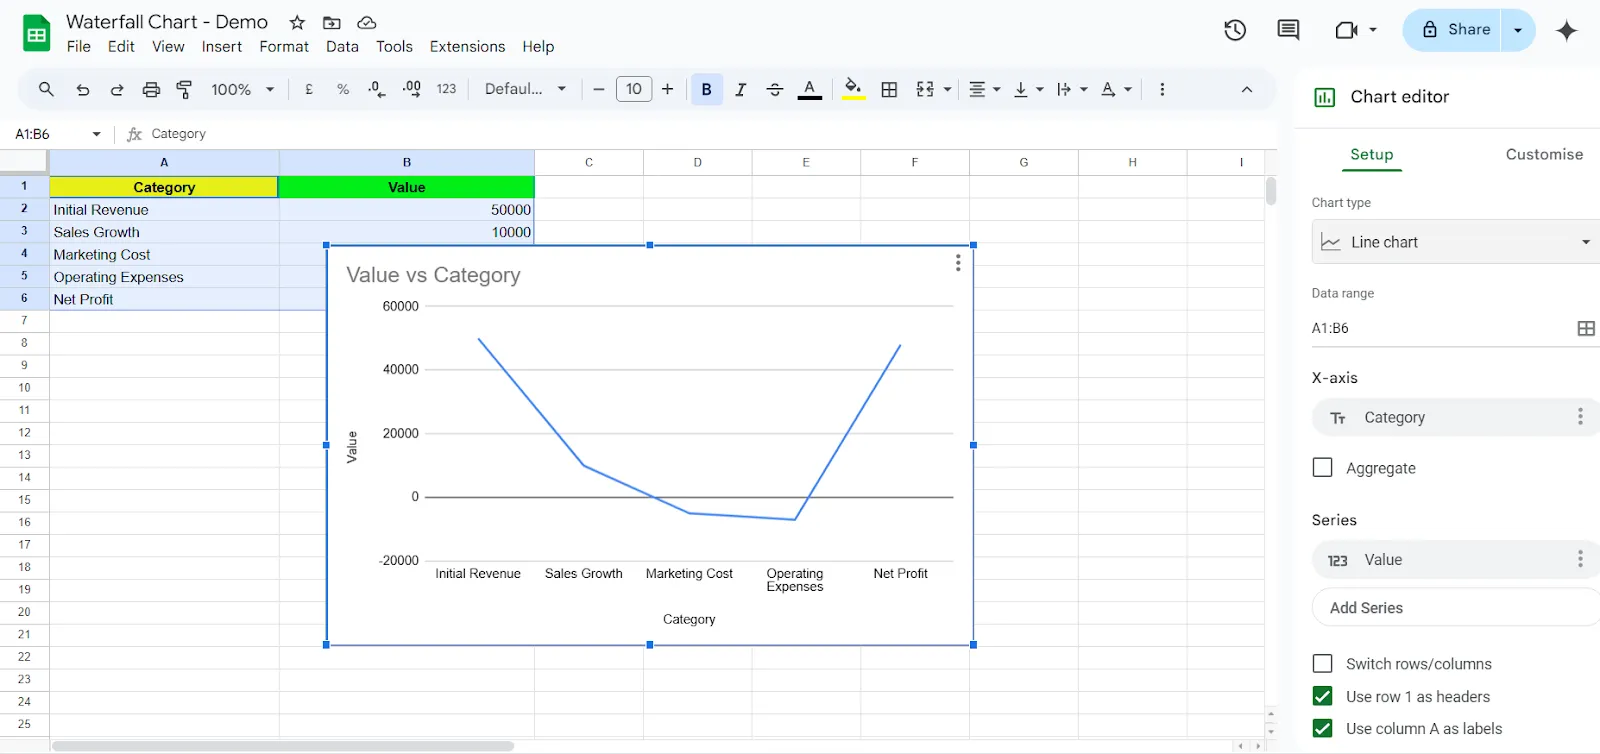Open the cell borders tool
This screenshot has width=1600, height=754.
(889, 89)
